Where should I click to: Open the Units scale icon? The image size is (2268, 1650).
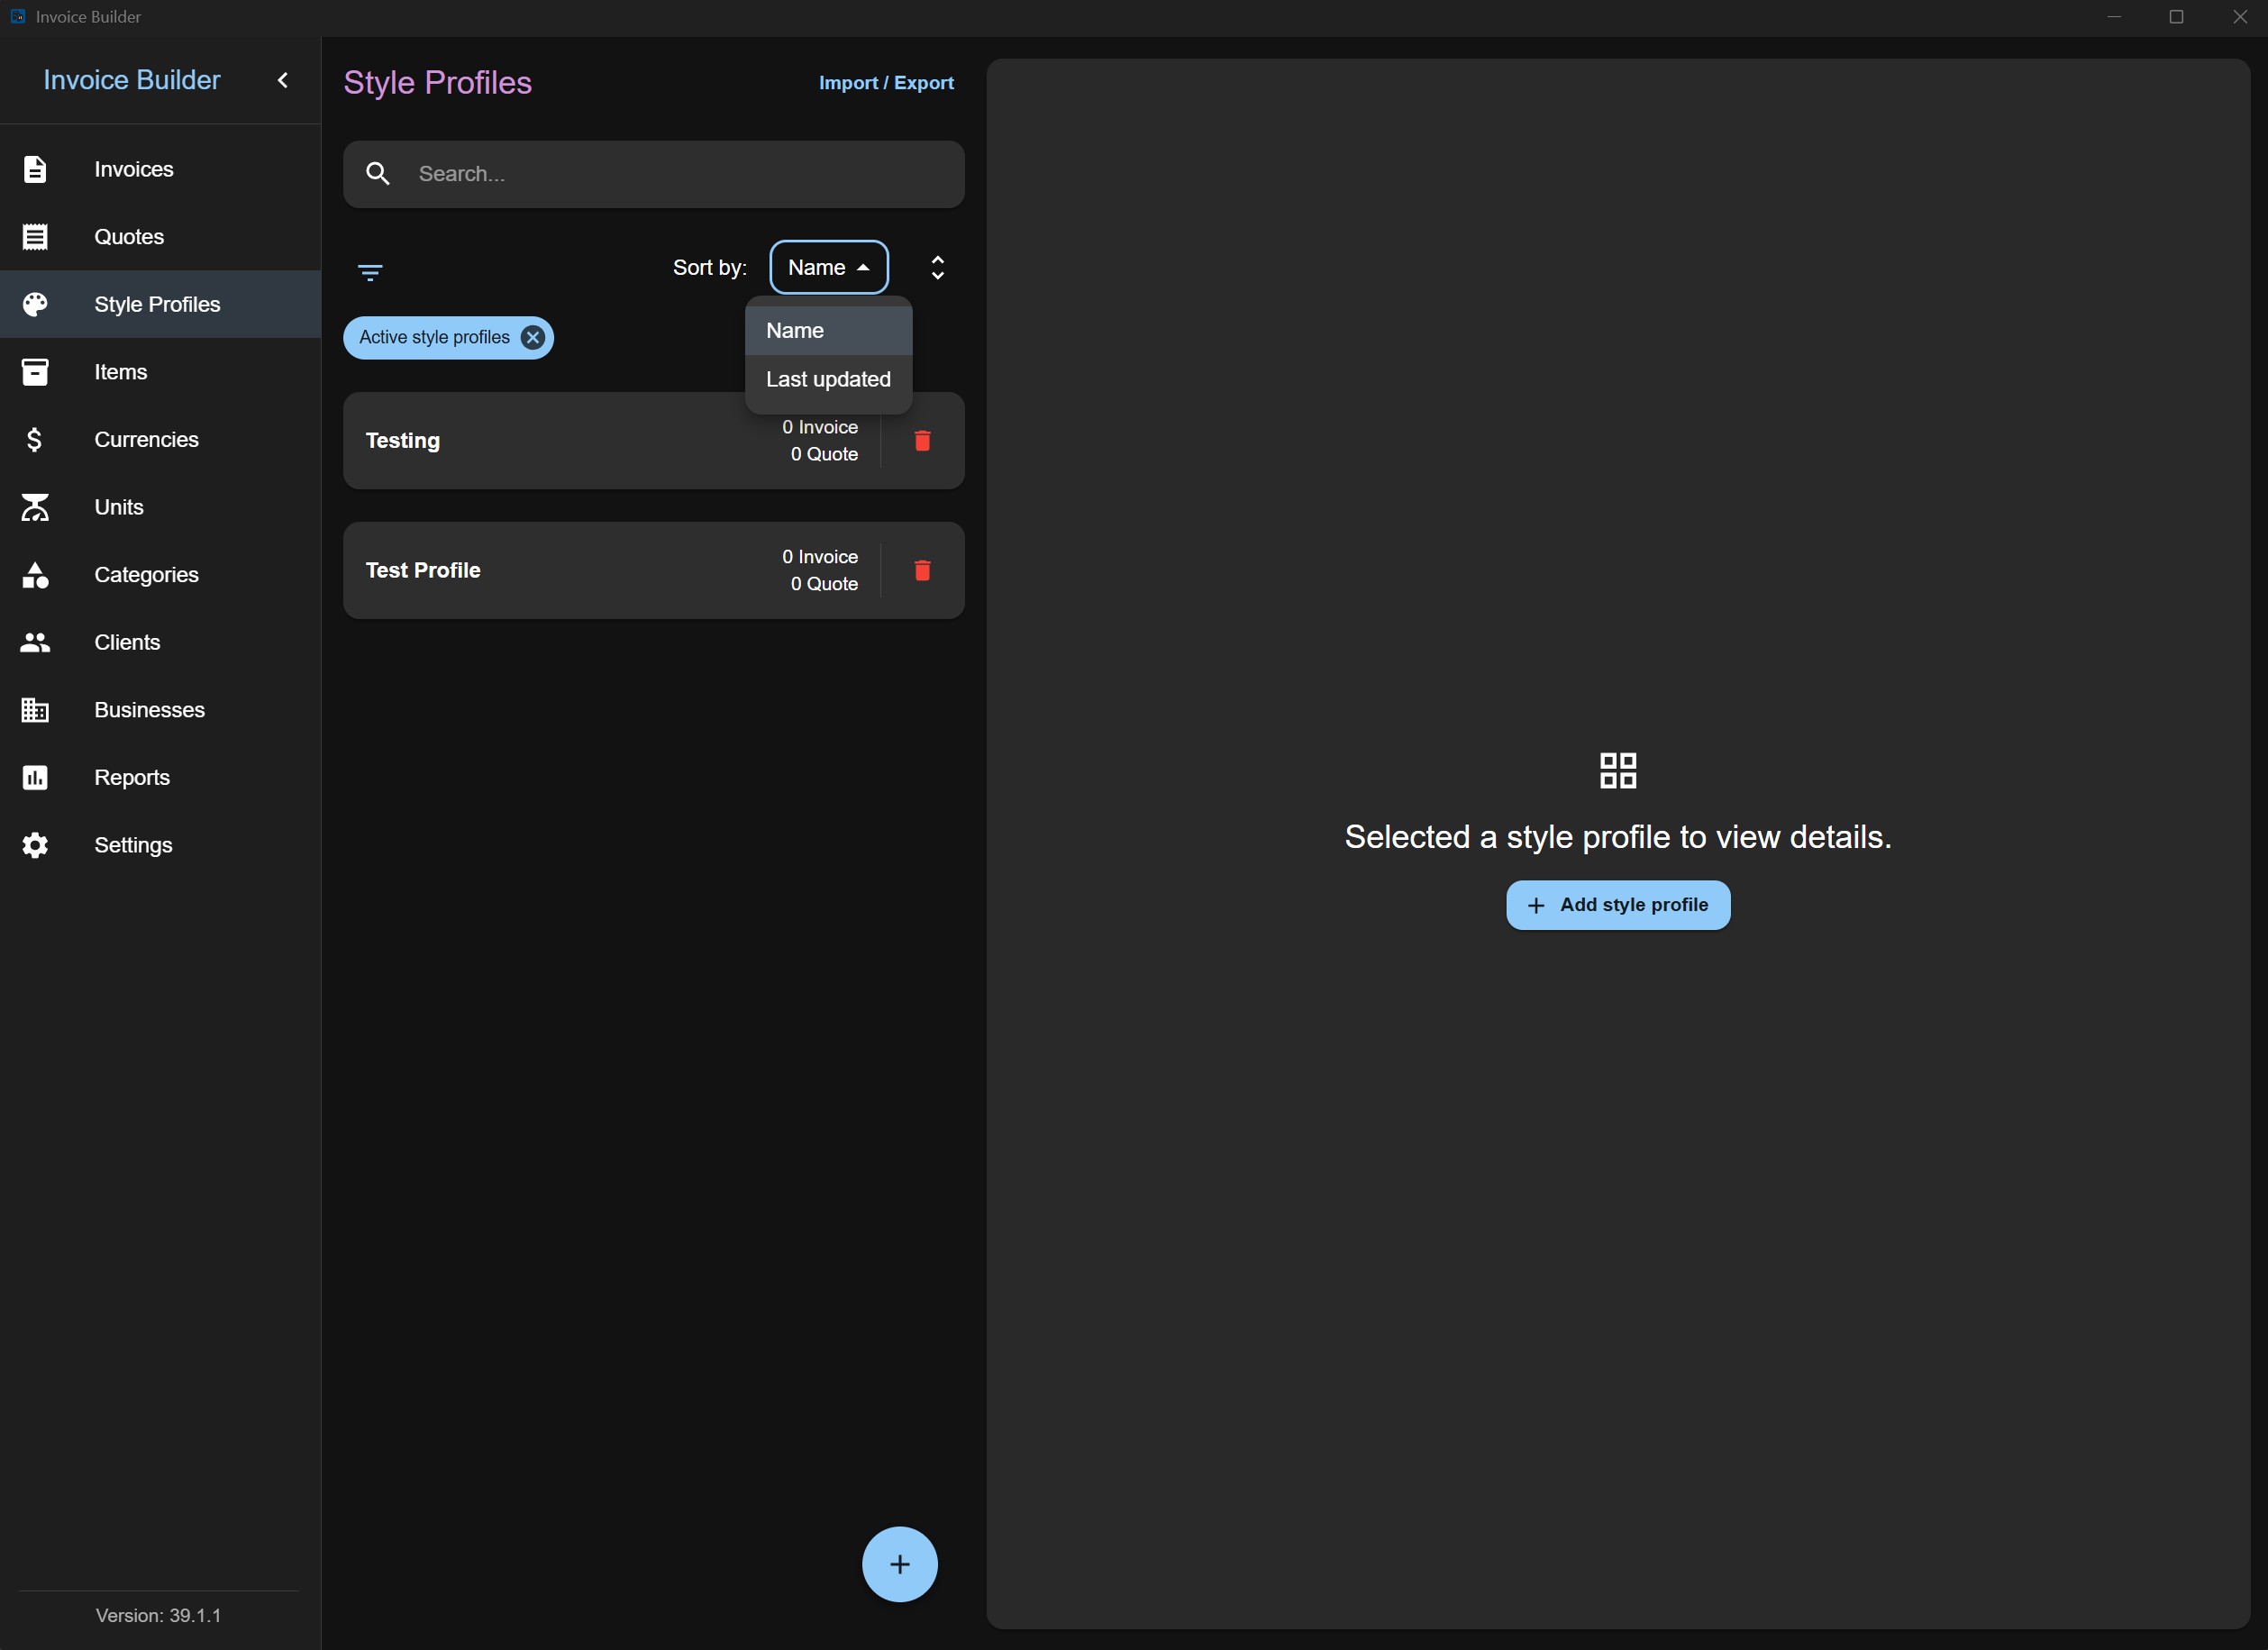(35, 507)
